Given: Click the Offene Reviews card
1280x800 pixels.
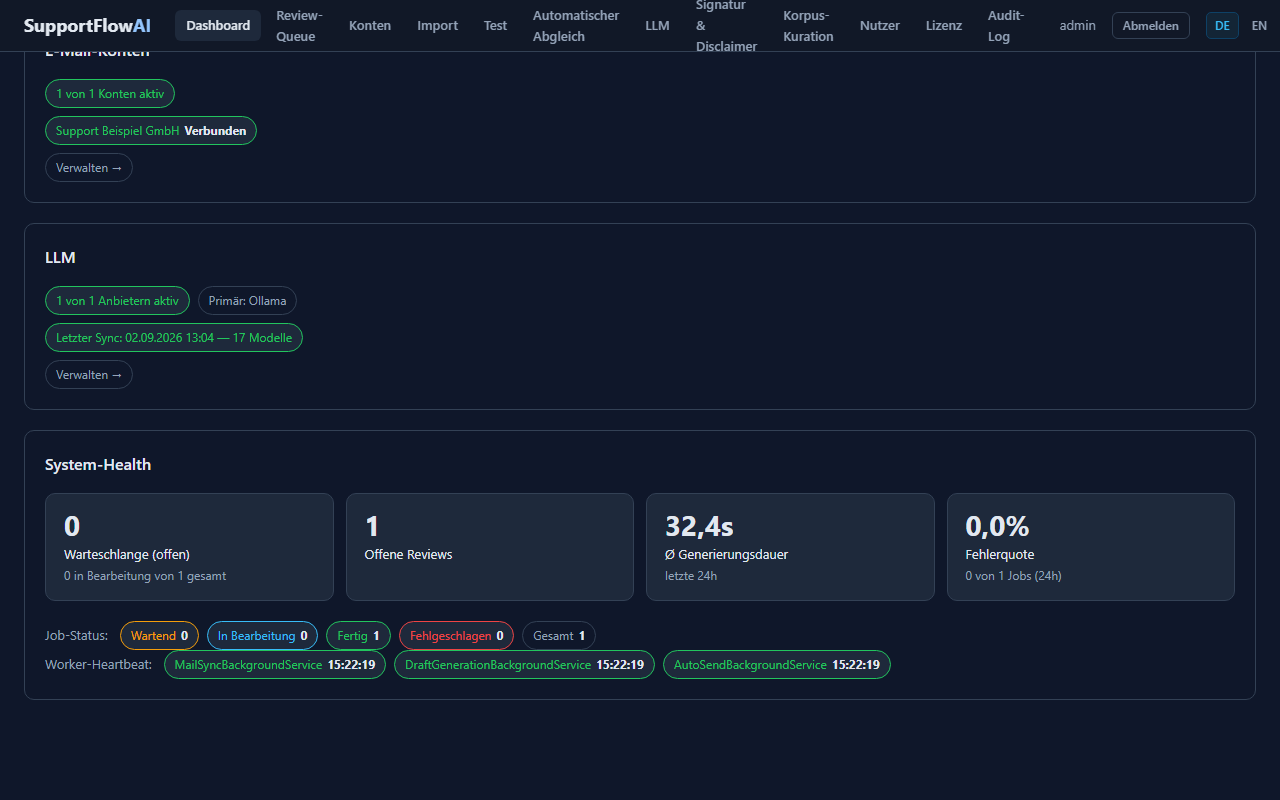Looking at the screenshot, I should click(x=490, y=547).
